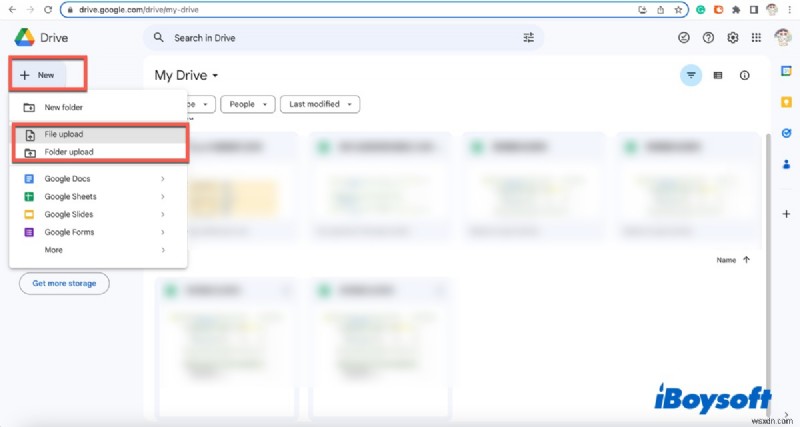Select Google Sheets in New menu
This screenshot has height=427, width=800.
point(98,196)
